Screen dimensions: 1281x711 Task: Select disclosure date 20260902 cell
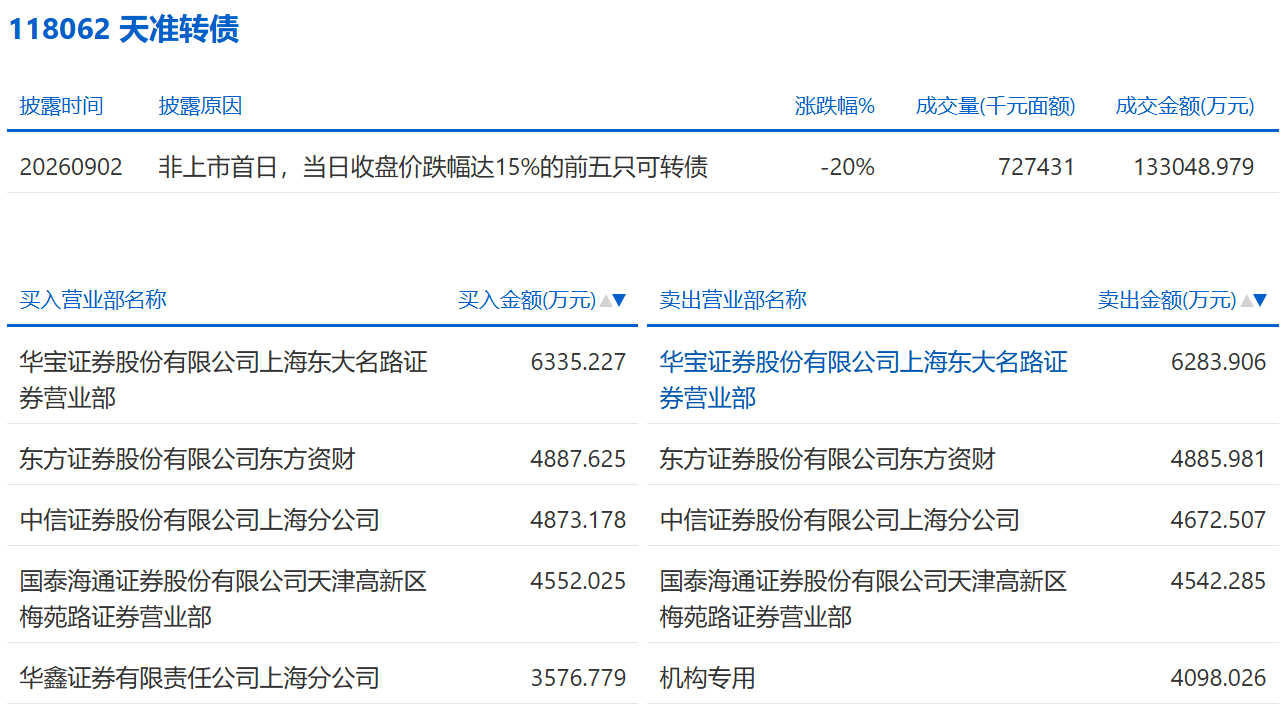[71, 167]
